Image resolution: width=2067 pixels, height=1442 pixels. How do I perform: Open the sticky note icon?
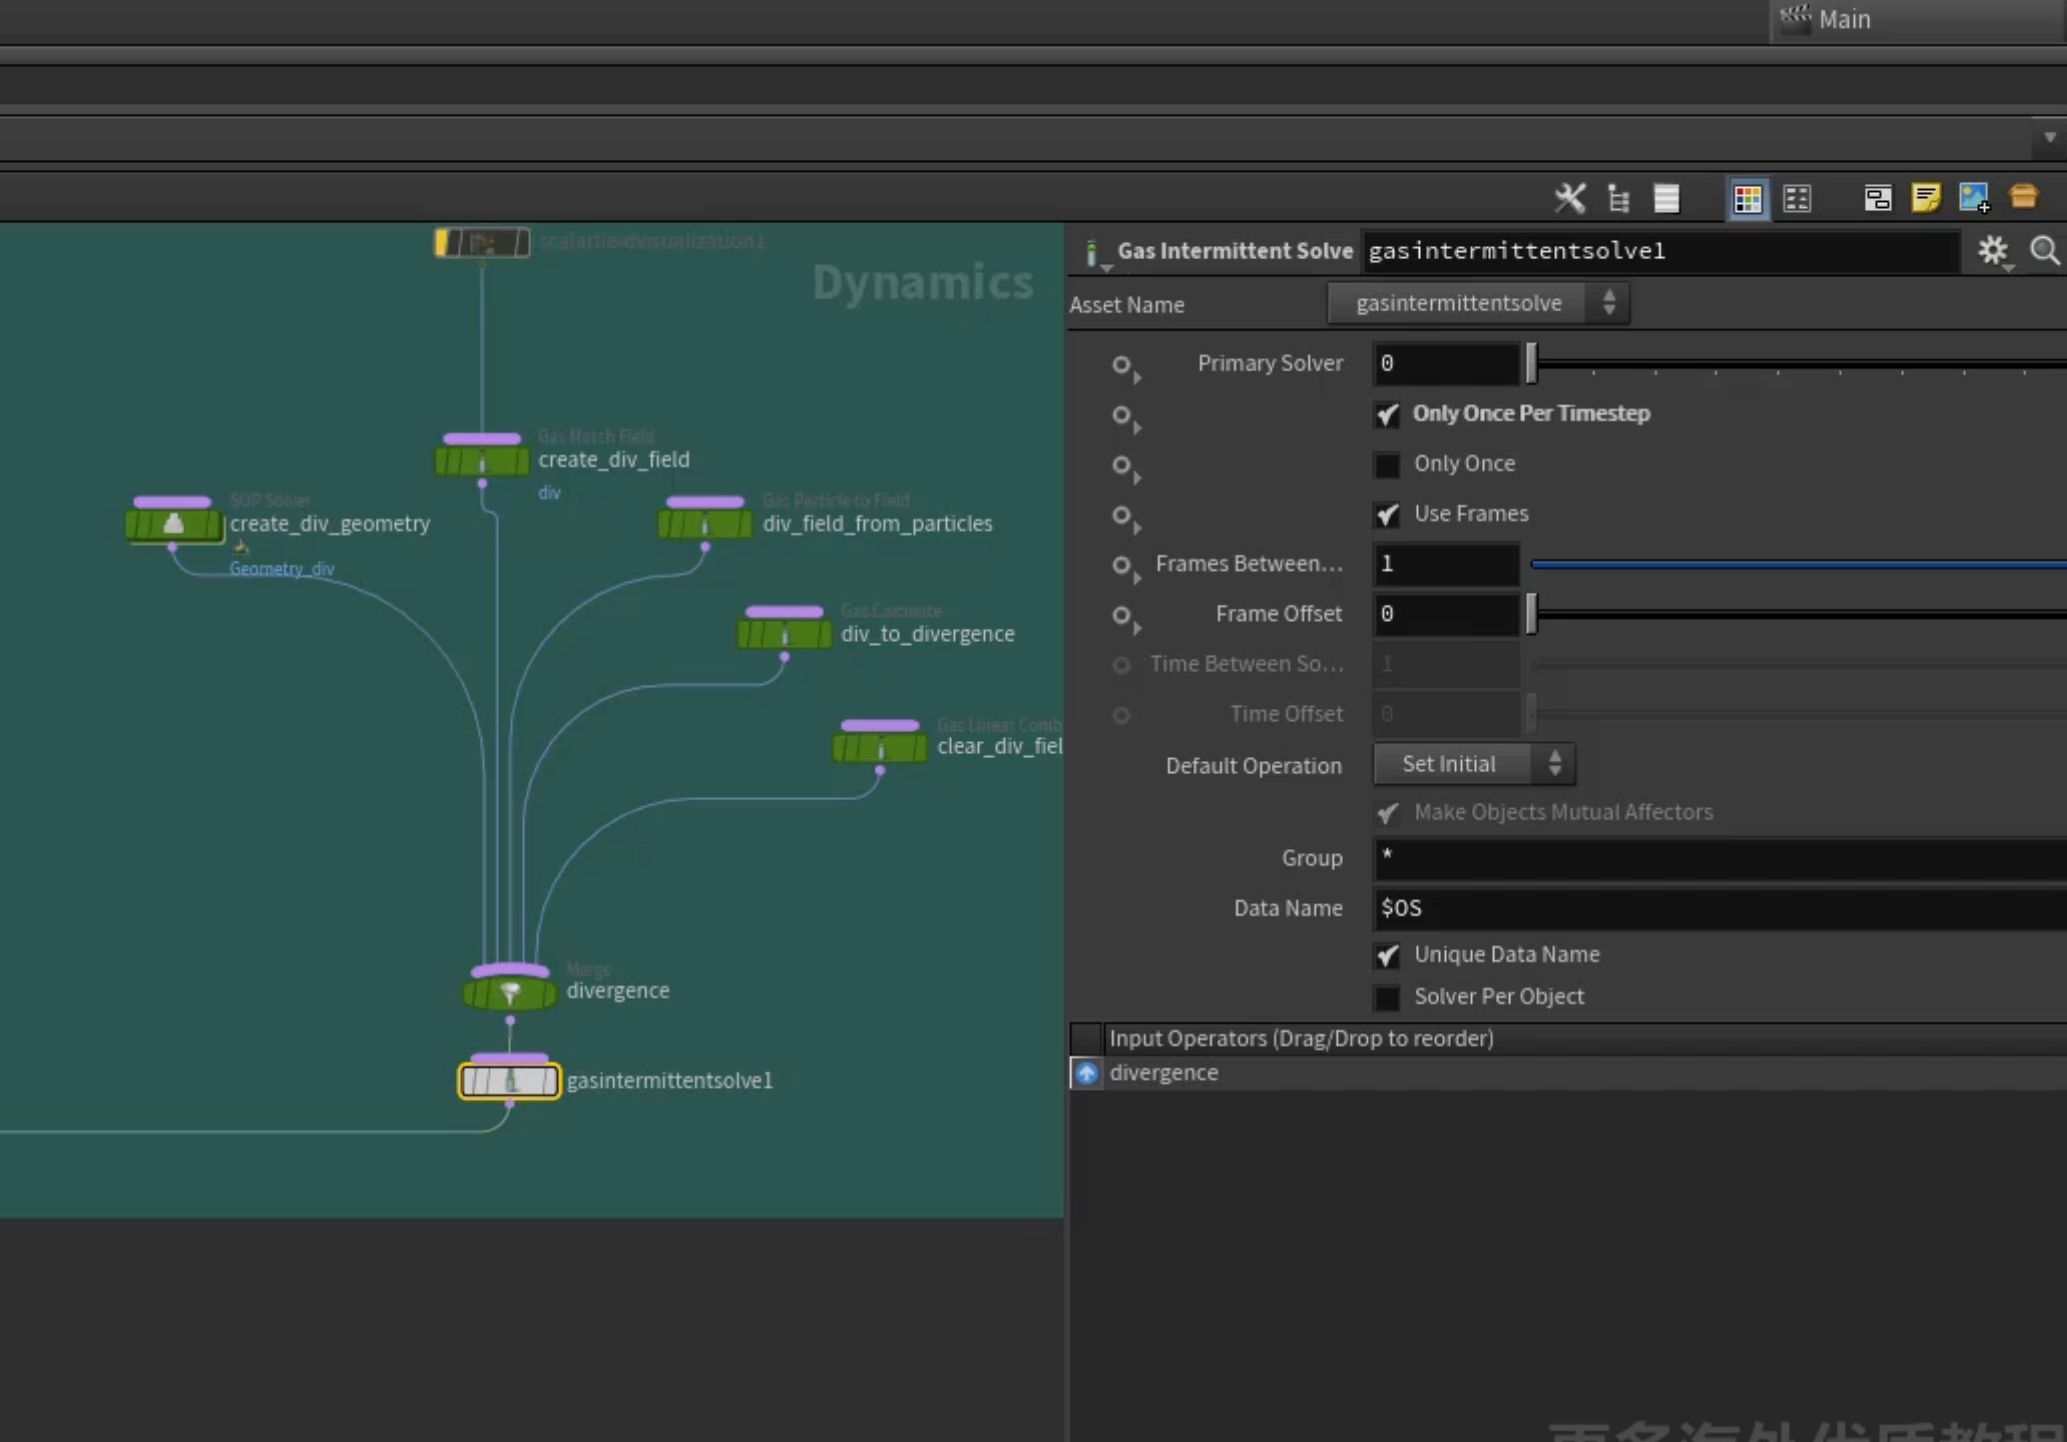(x=1925, y=197)
